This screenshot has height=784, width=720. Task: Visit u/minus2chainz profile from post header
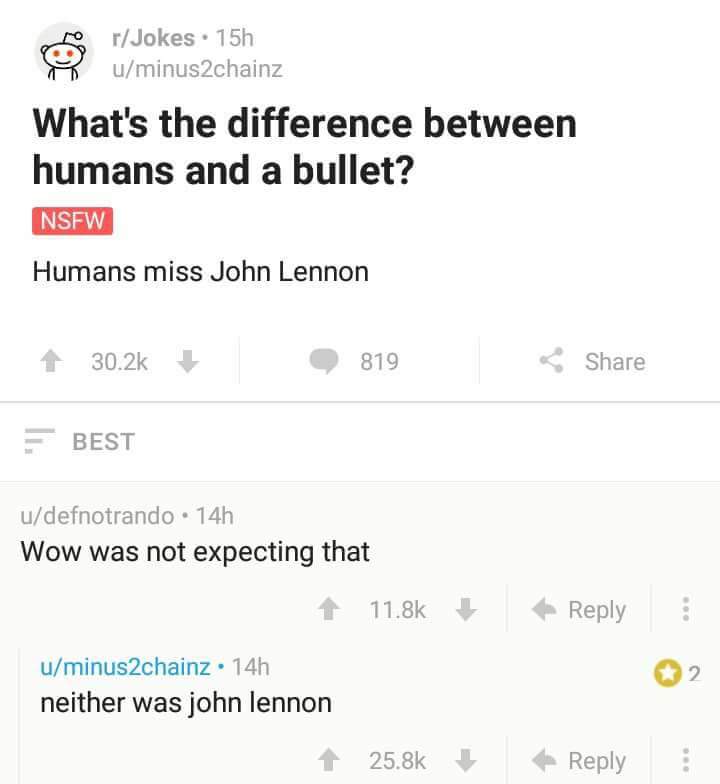pyautogui.click(x=198, y=69)
